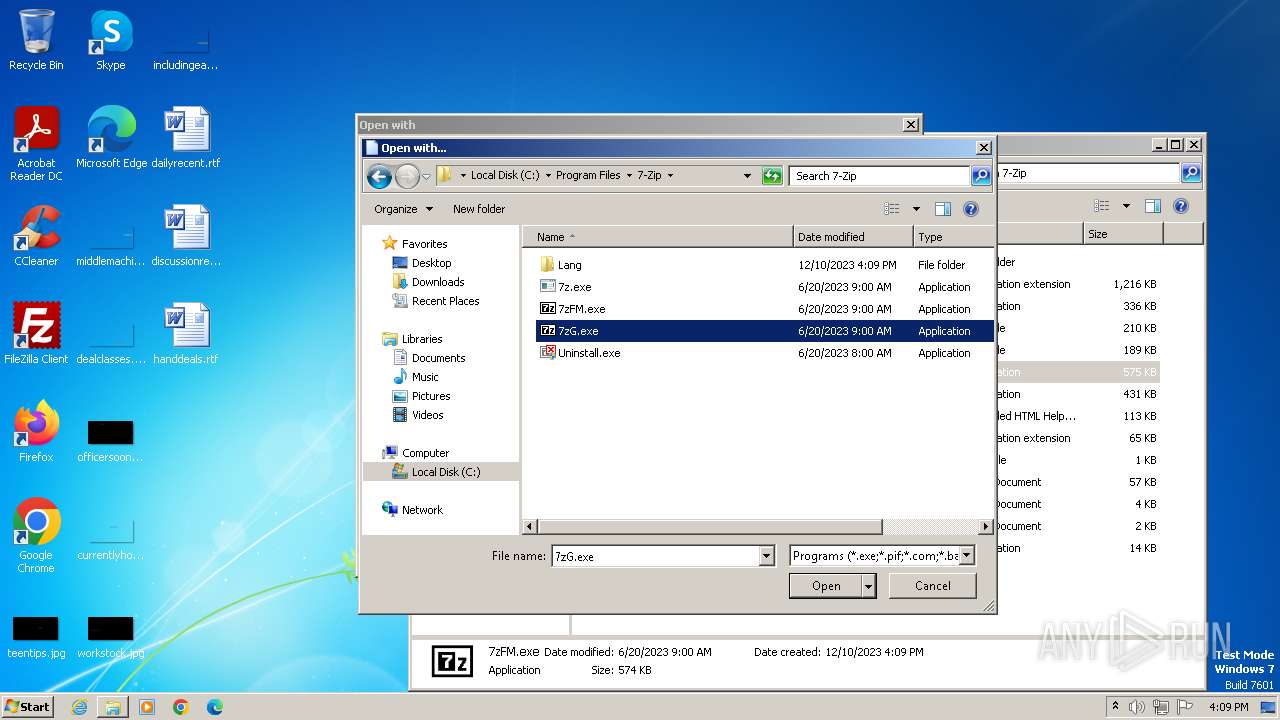Toggle the preview pane button in dialog
This screenshot has height=720, width=1280.
coord(942,209)
